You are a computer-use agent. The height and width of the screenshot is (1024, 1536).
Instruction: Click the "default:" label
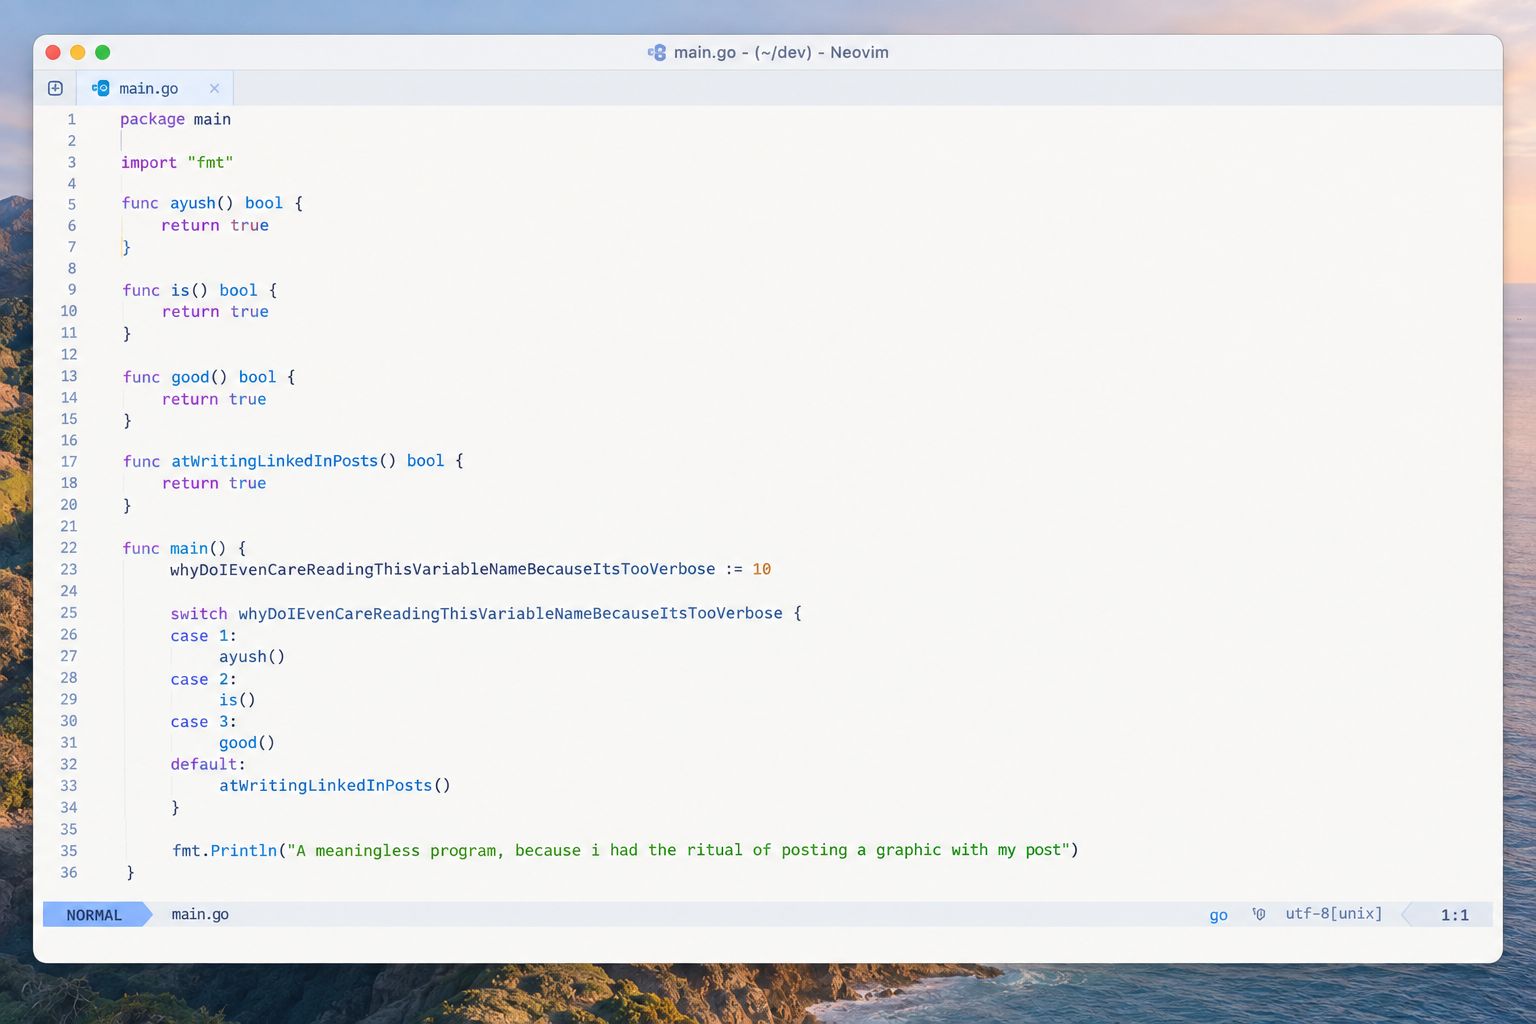coord(208,764)
